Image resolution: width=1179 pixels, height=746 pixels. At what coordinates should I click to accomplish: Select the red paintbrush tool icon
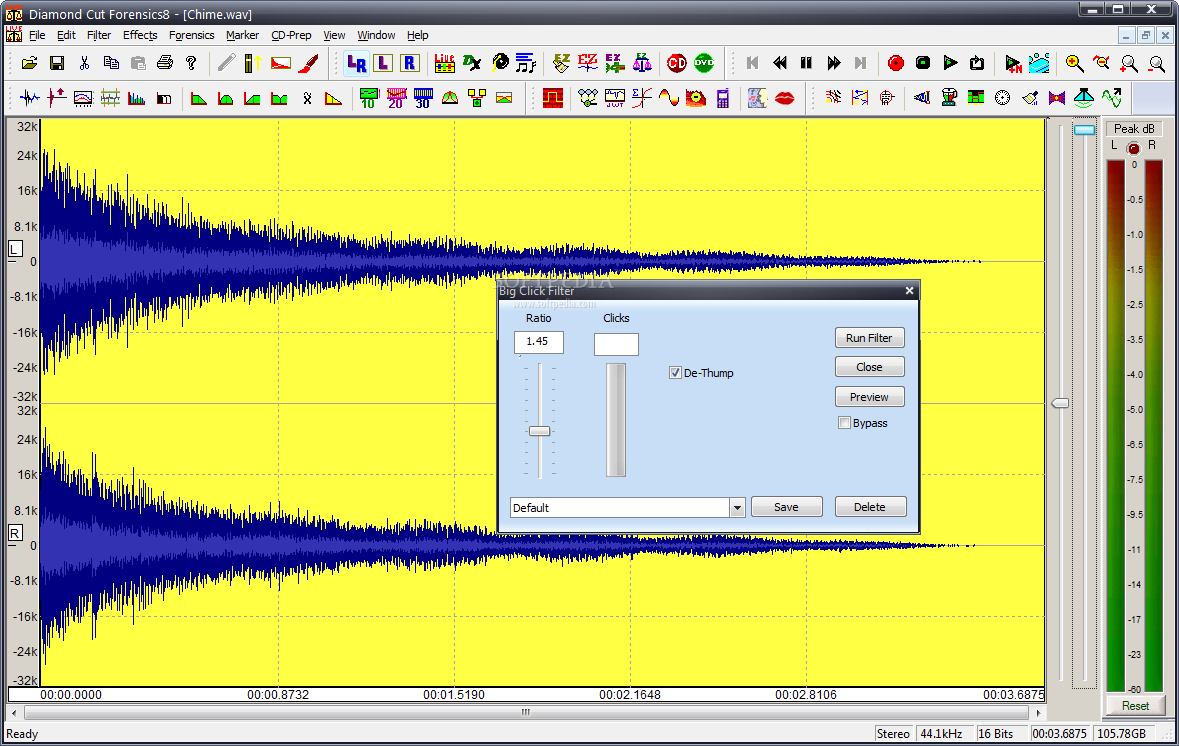[308, 63]
